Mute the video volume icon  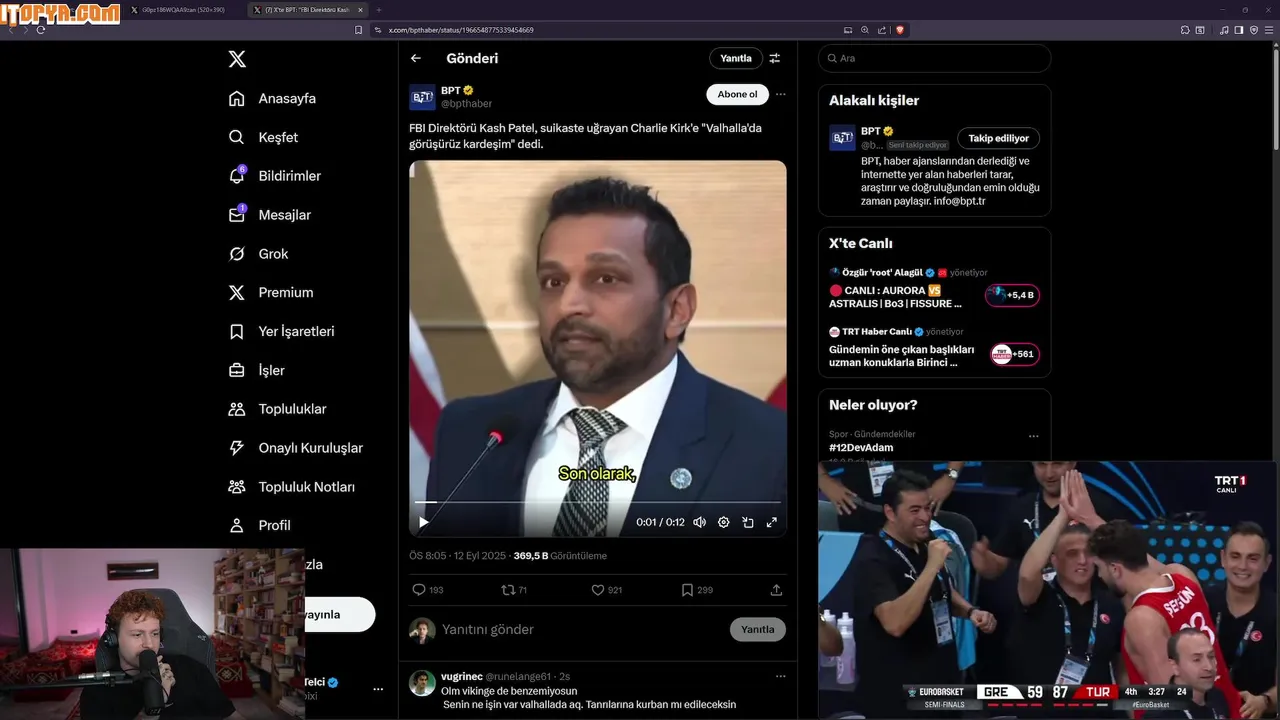coord(700,522)
